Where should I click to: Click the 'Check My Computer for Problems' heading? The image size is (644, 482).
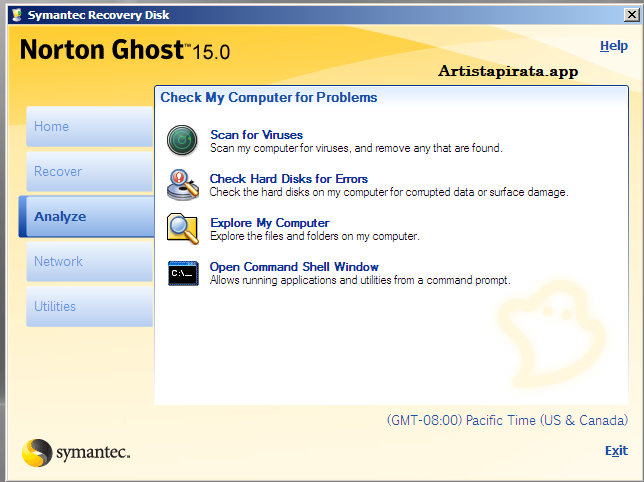(269, 98)
